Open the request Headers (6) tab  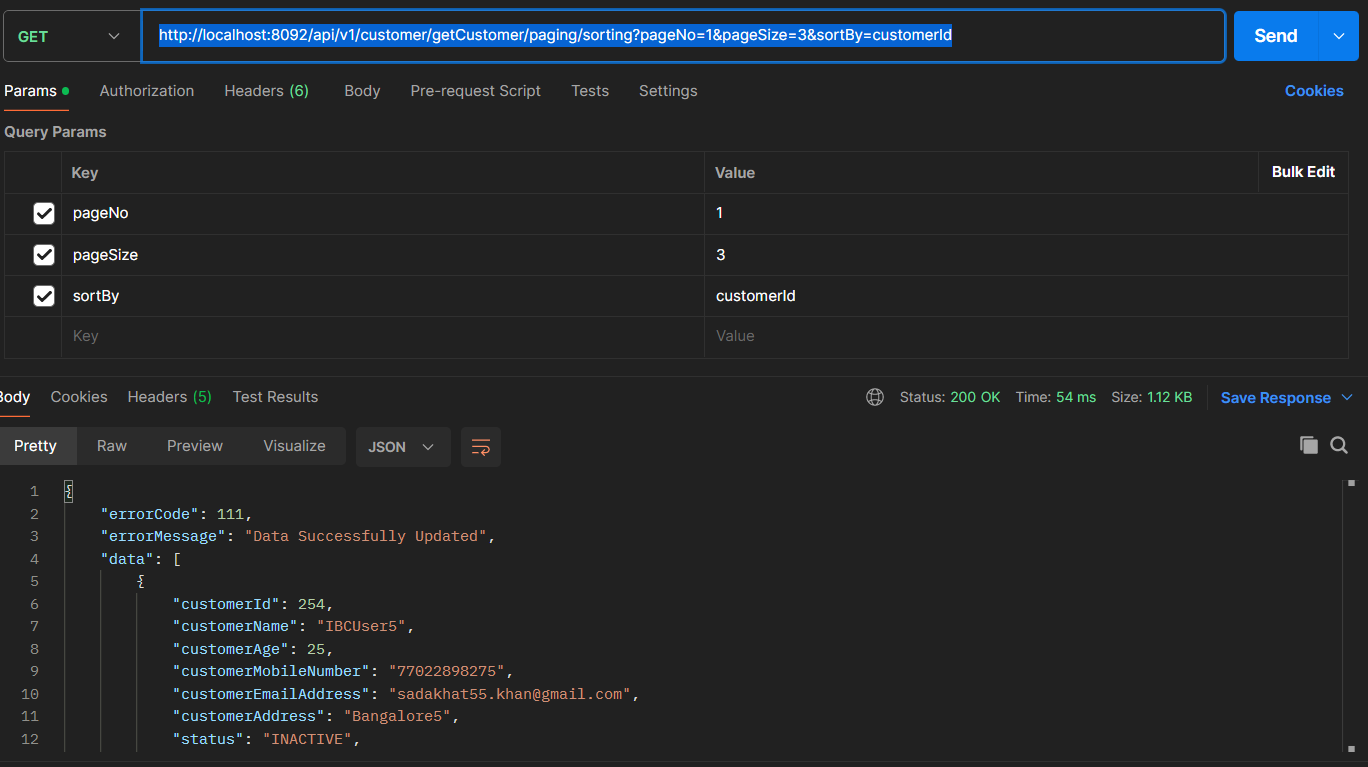(x=266, y=91)
